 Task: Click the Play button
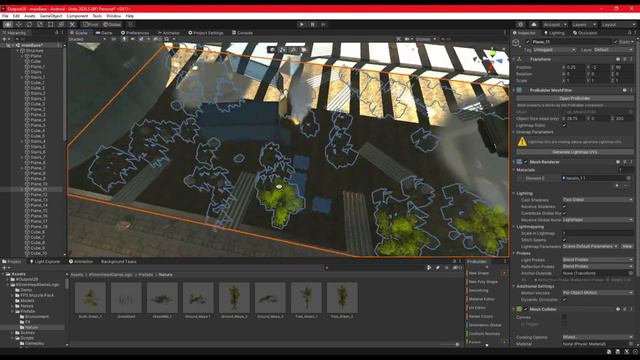tap(302, 24)
